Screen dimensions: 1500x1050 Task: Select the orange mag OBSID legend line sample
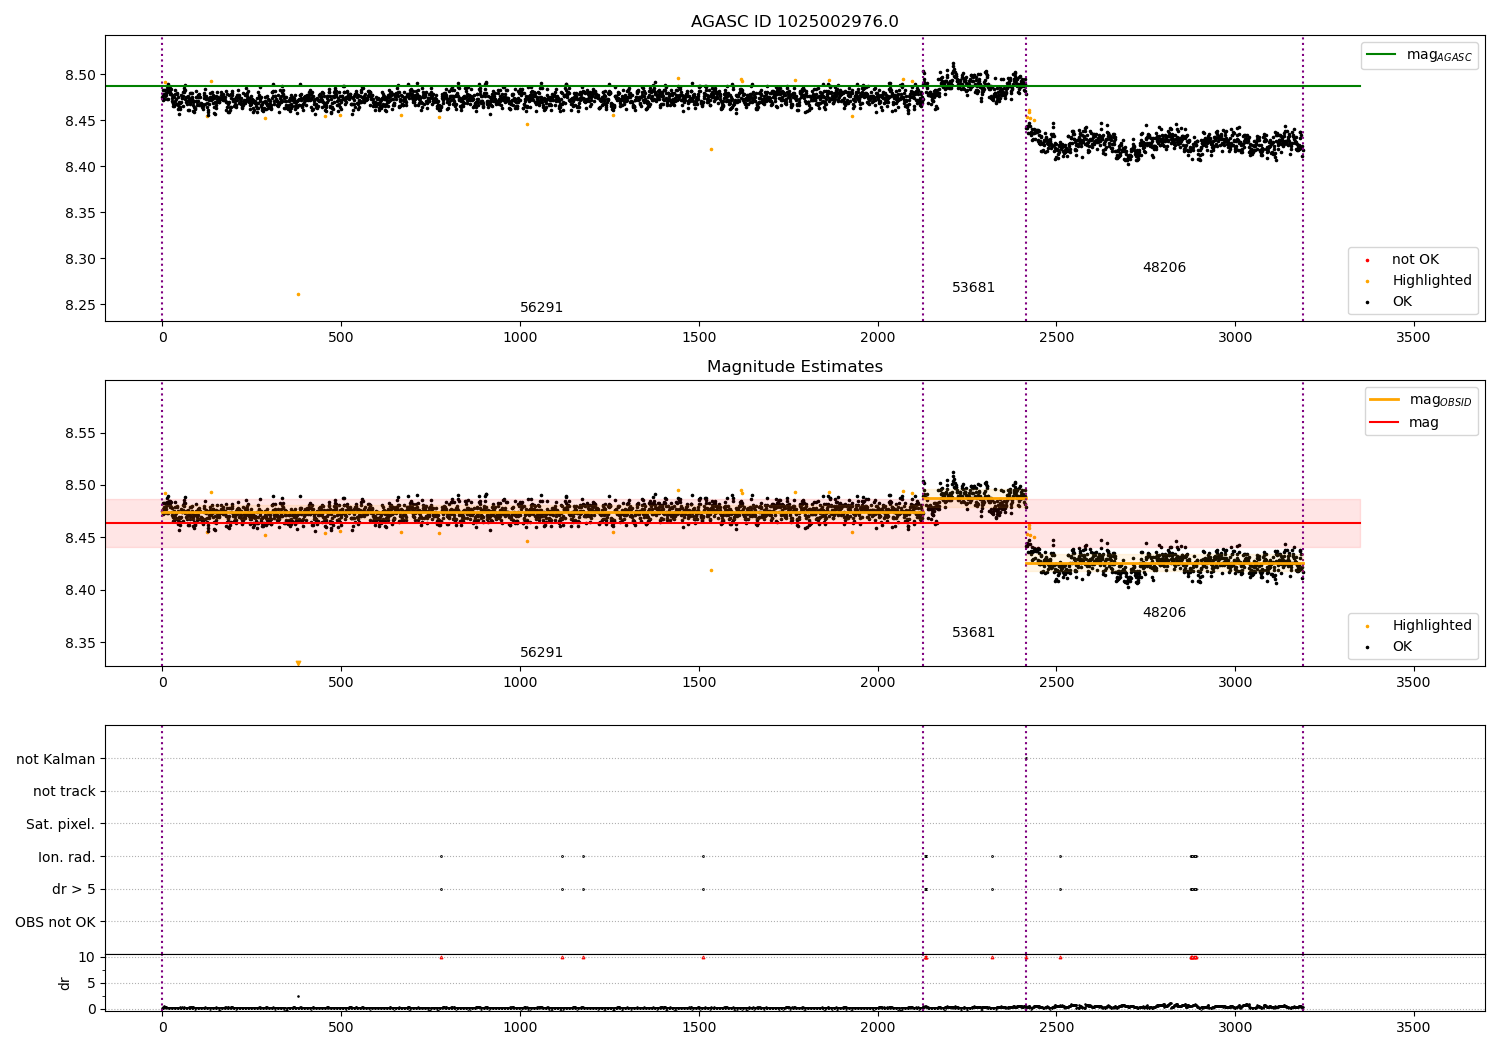pos(1384,400)
